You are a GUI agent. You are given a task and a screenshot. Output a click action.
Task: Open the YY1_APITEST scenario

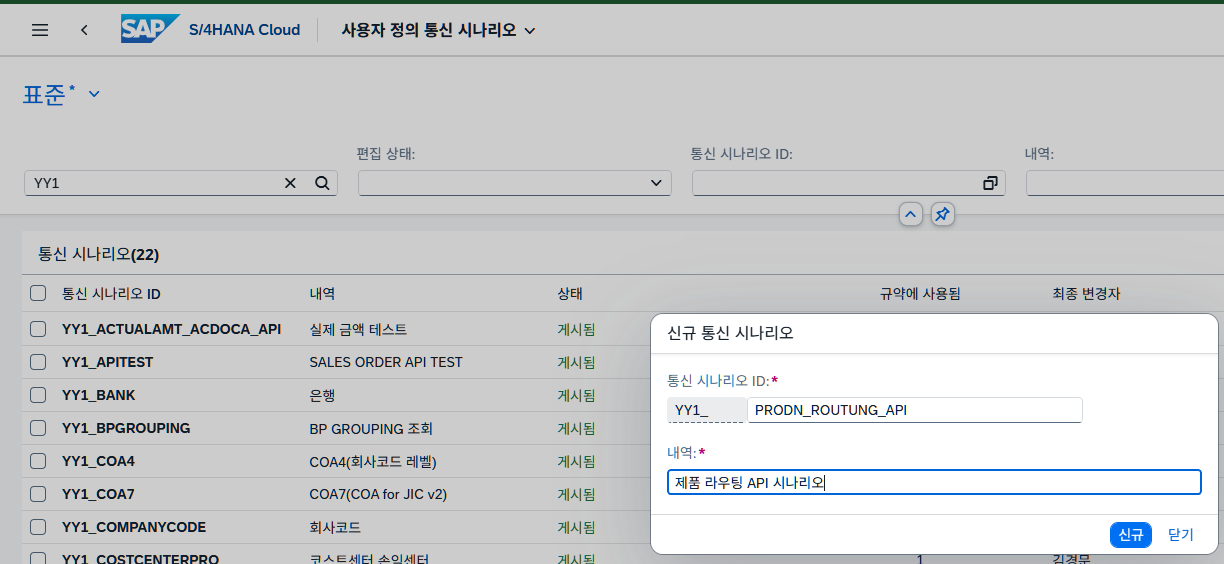pos(107,361)
